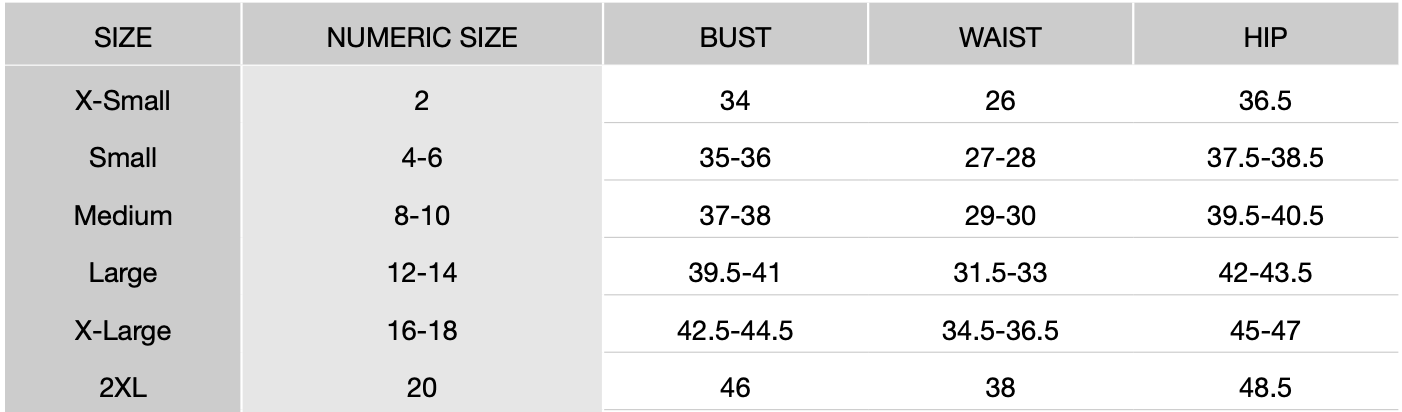Click hip value 48.5
Viewport: 1402px width, 412px height.
click(1265, 387)
